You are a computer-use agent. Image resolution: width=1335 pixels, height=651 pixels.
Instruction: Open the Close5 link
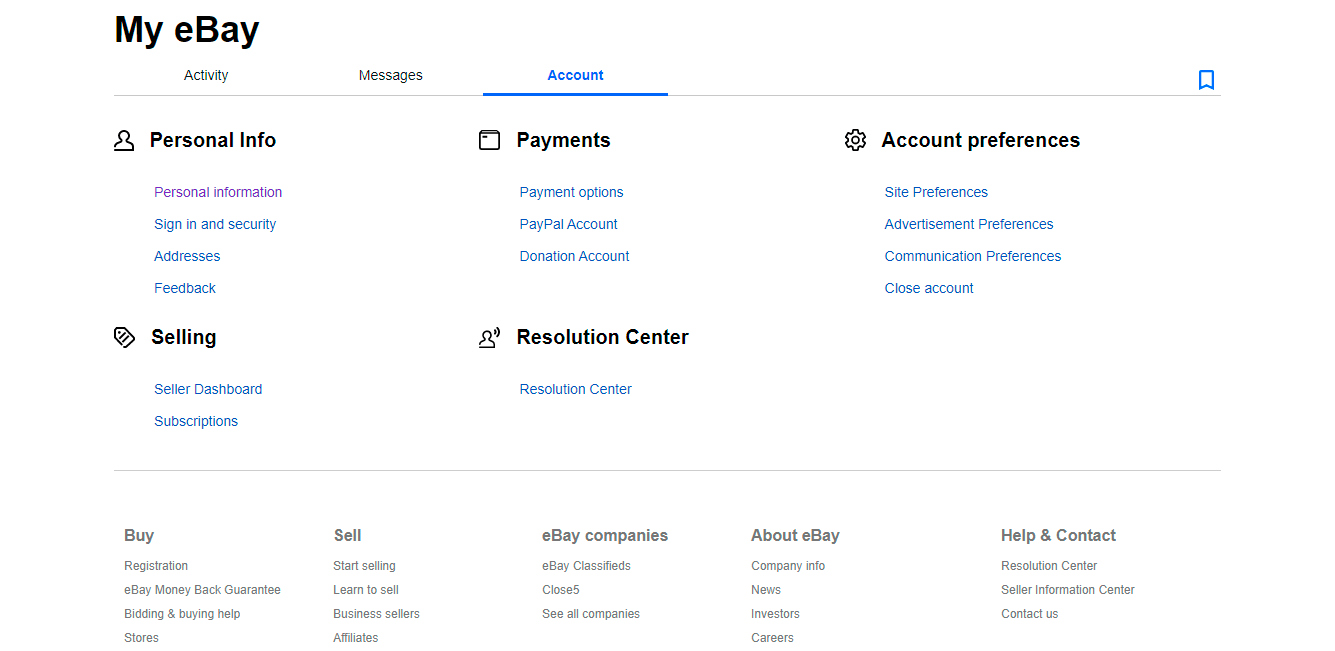pyautogui.click(x=561, y=590)
